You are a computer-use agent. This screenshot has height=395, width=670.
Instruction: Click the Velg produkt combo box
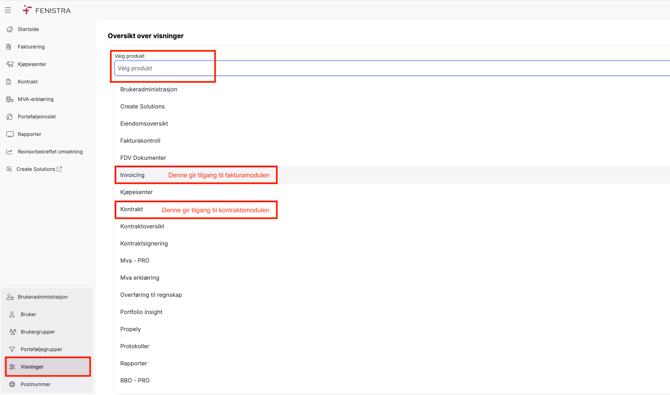click(x=392, y=68)
